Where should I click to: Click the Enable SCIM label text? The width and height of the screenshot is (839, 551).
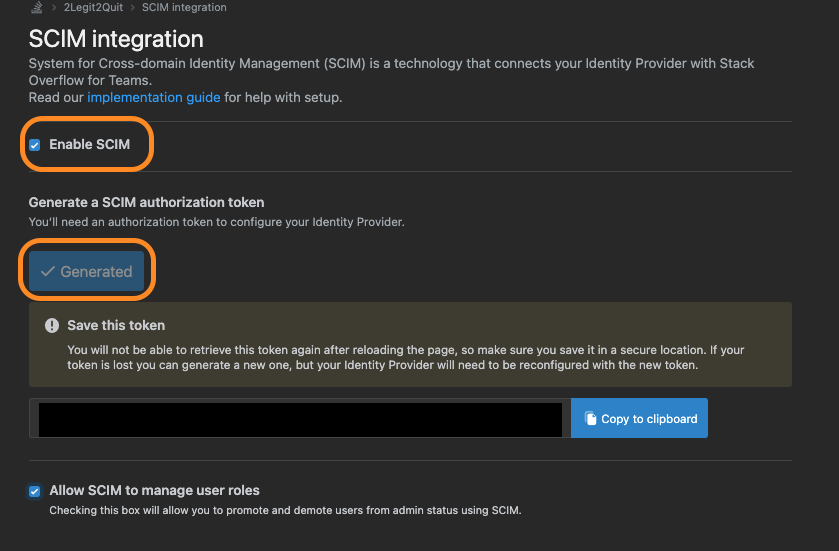(89, 144)
